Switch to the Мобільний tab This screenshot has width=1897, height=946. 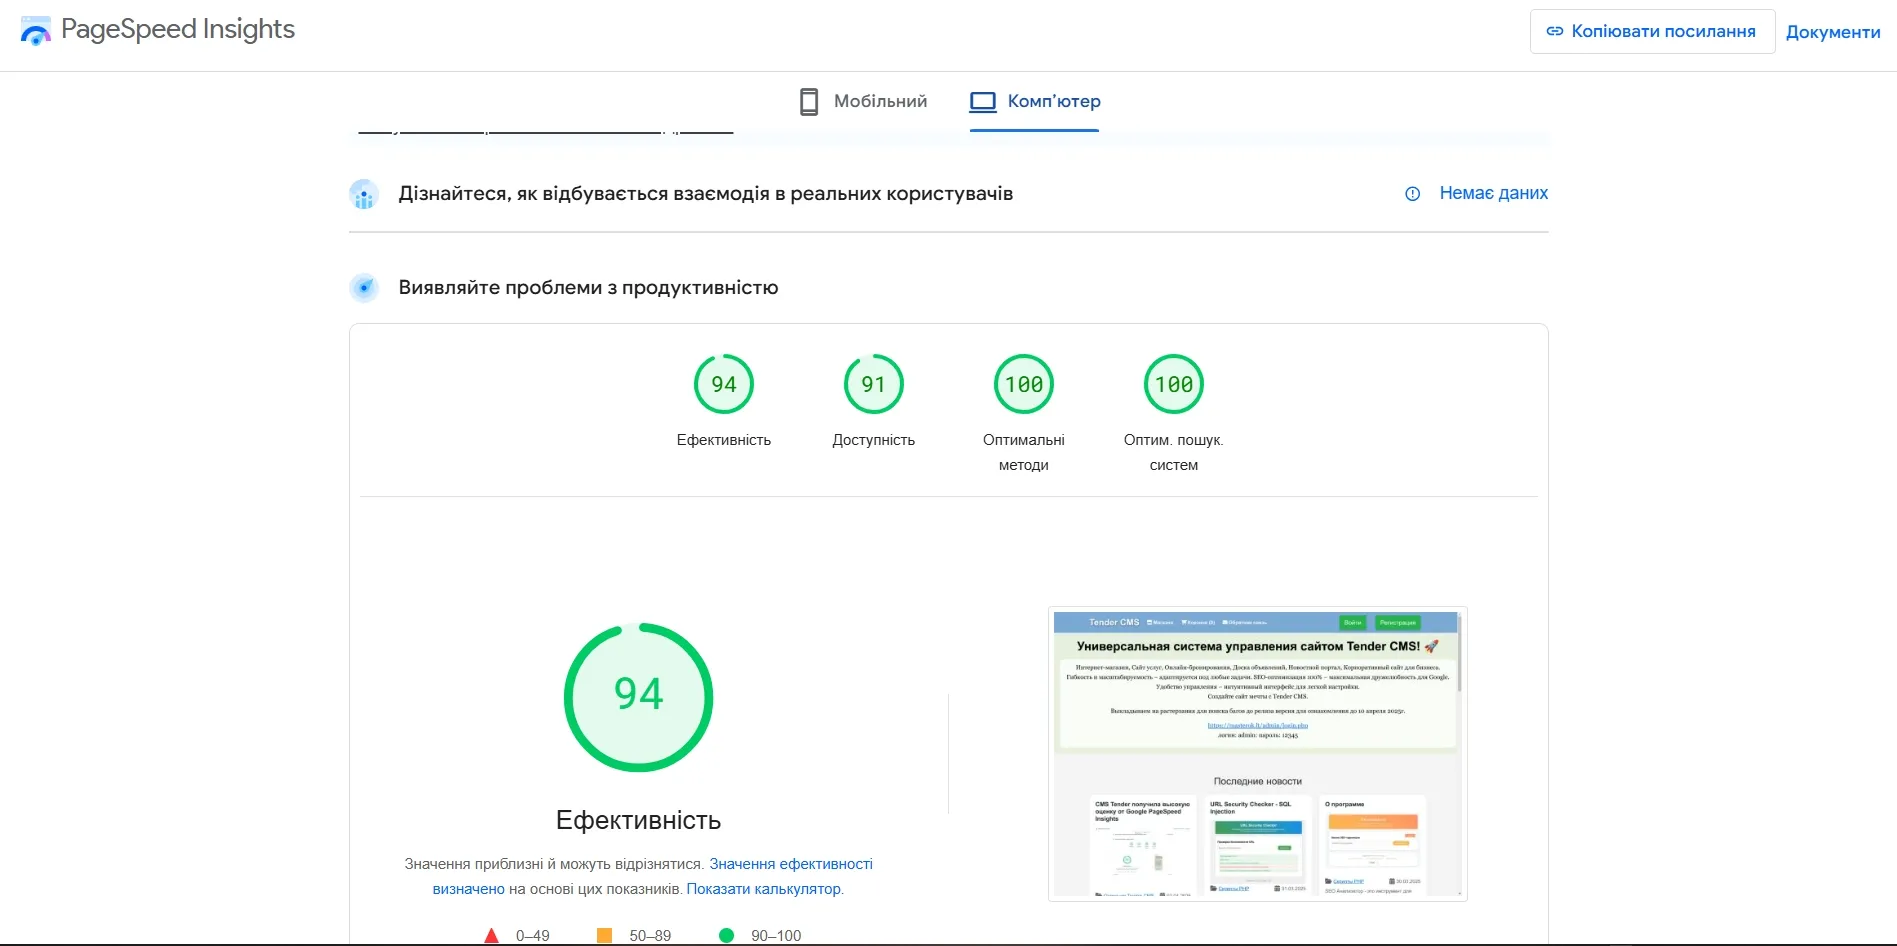click(x=864, y=101)
